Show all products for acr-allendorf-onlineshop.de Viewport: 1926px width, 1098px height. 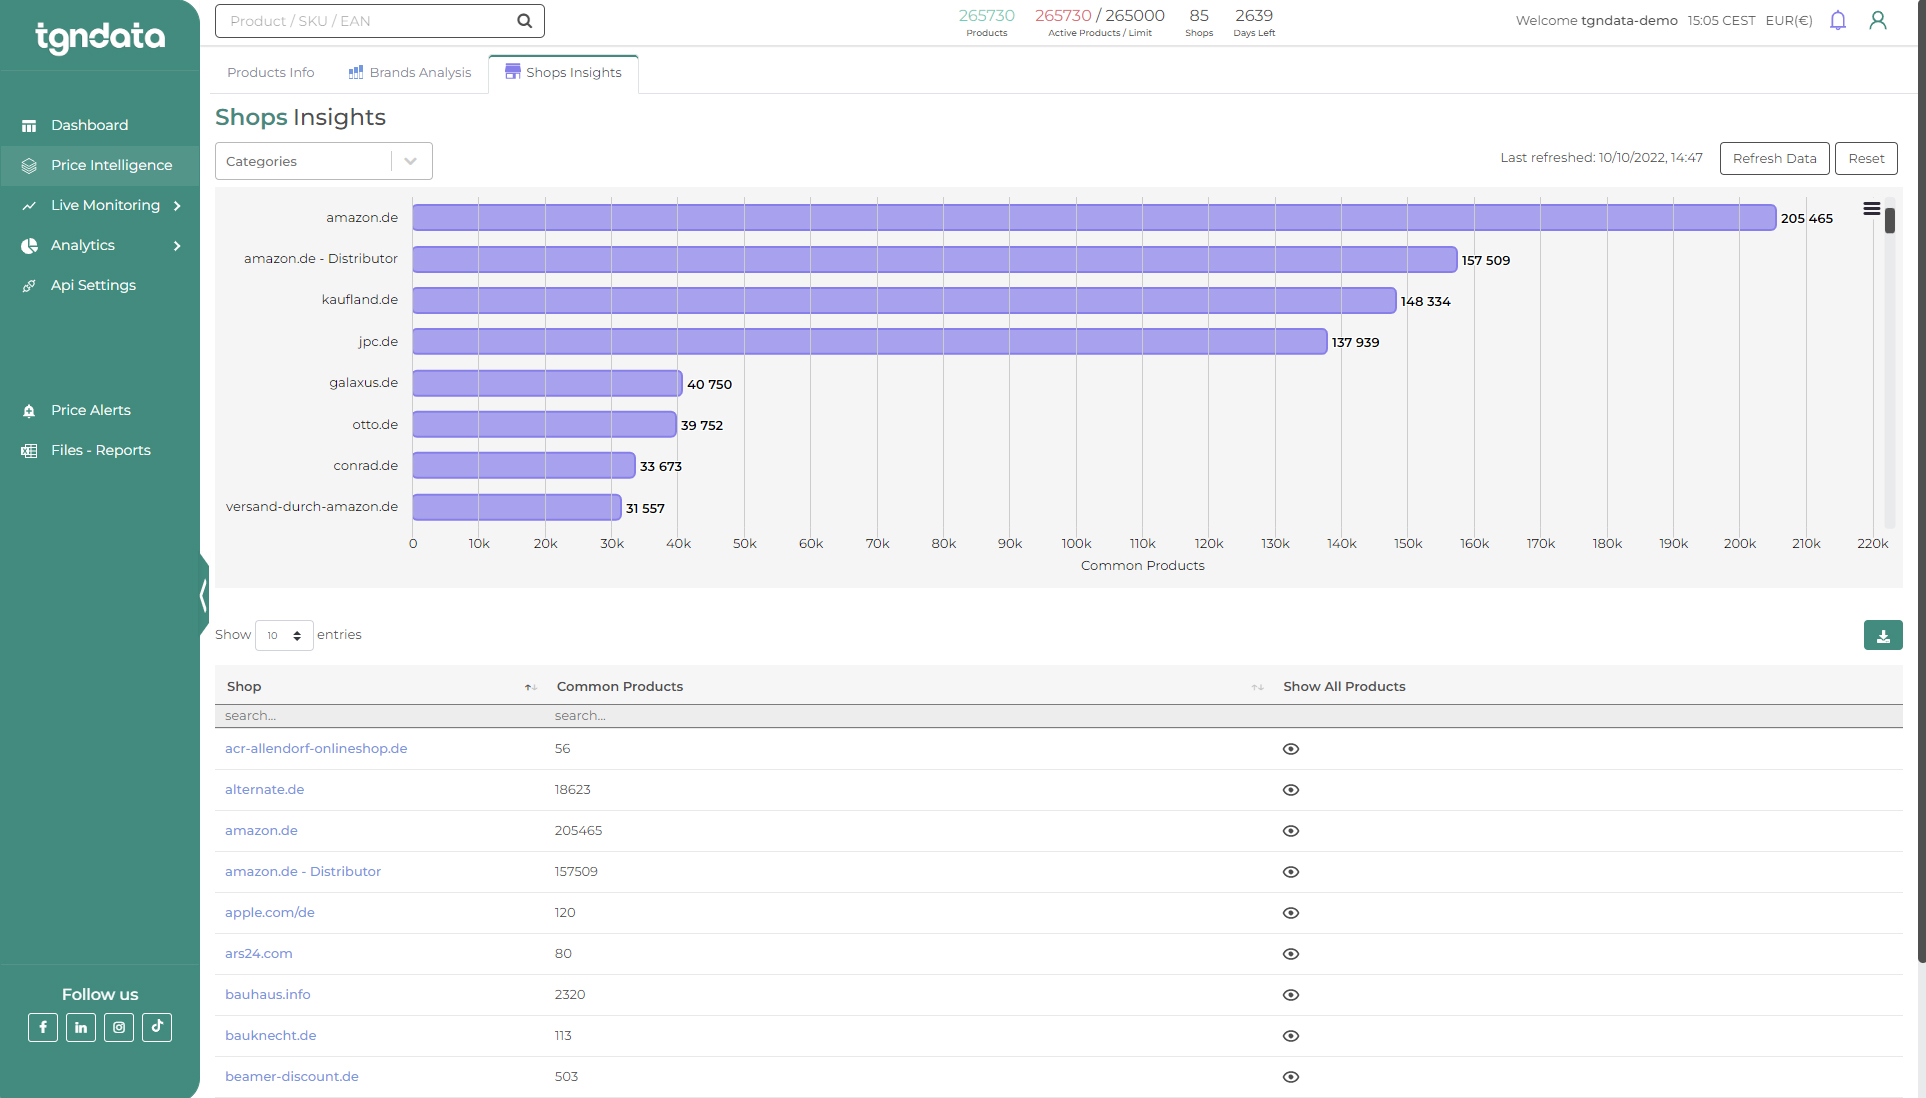(x=1291, y=749)
